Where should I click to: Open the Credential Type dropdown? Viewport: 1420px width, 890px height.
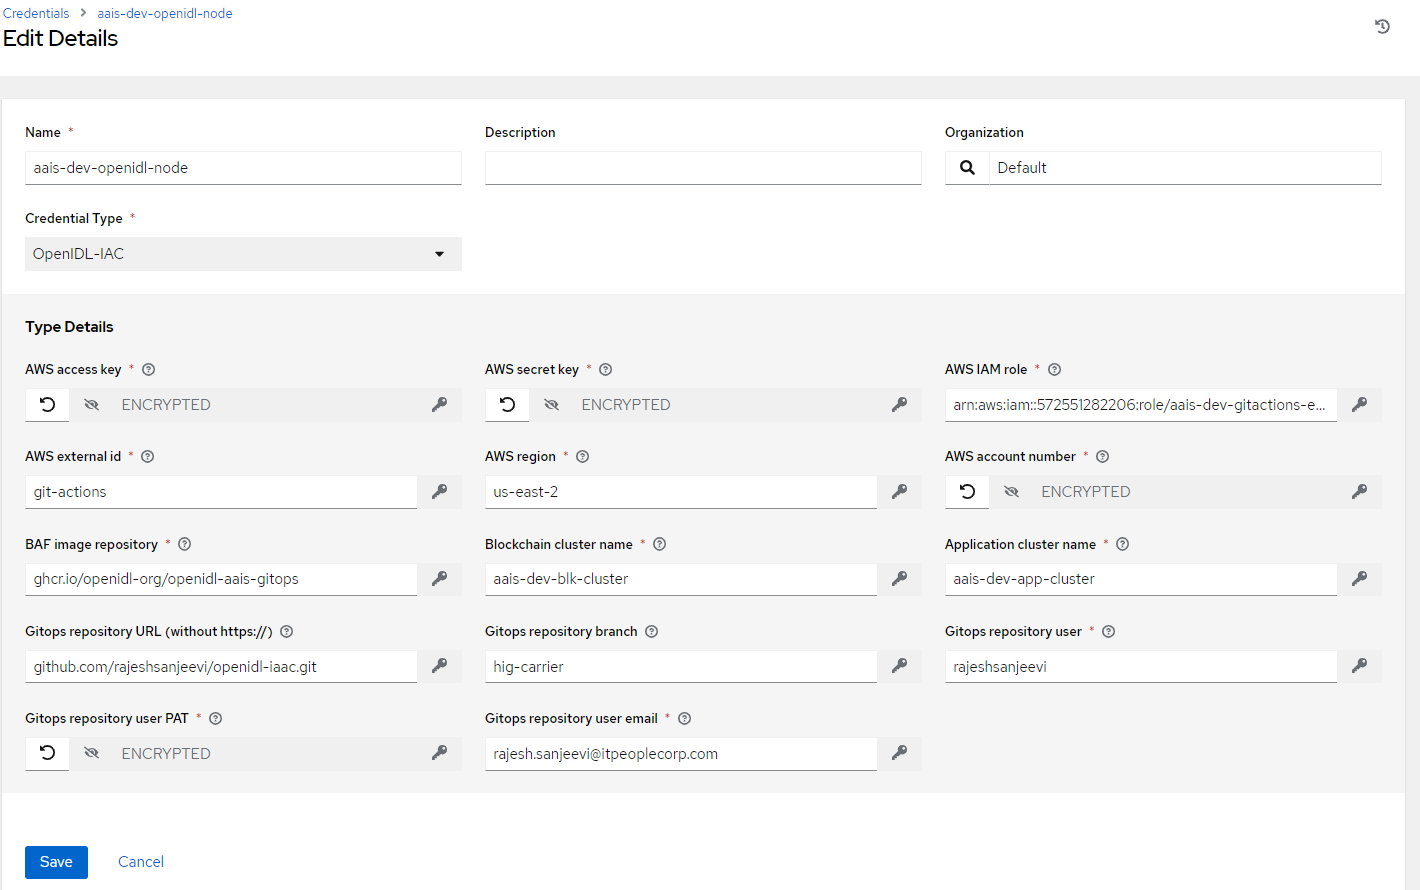click(243, 254)
